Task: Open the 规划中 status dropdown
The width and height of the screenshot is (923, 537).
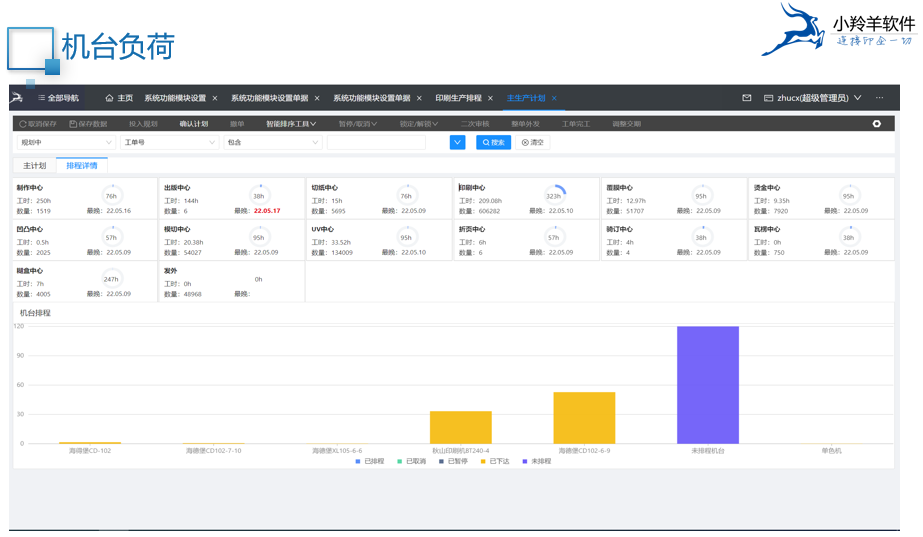Action: 65,142
